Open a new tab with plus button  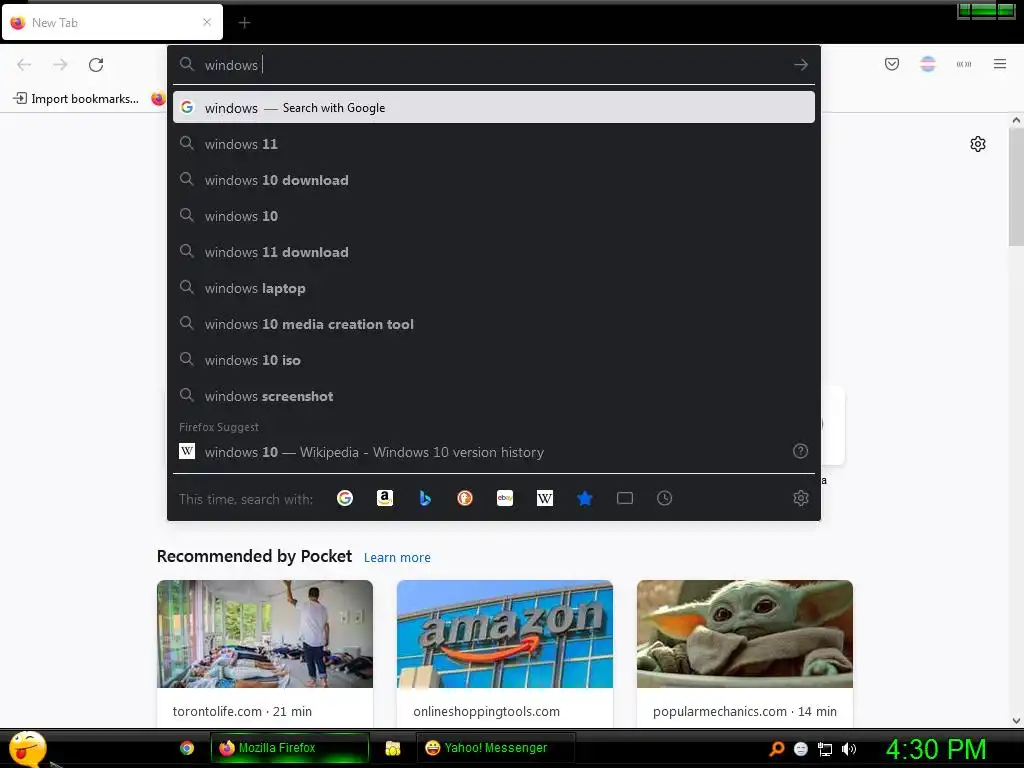[x=244, y=23]
